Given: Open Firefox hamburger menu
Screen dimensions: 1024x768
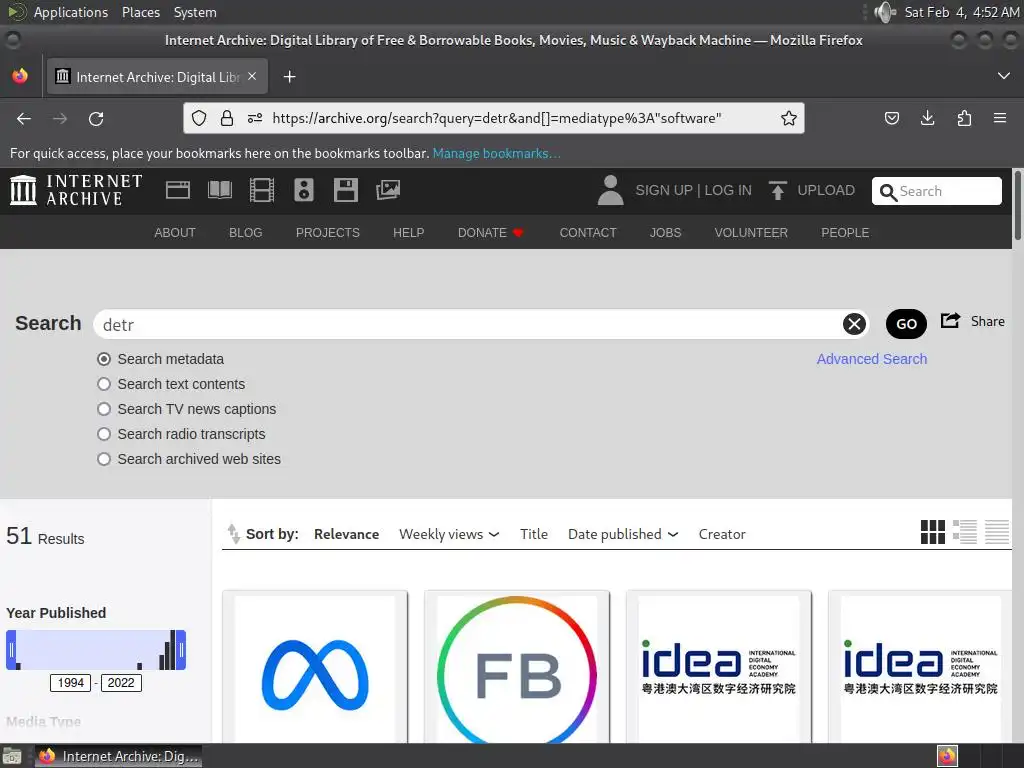Looking at the screenshot, I should [x=1000, y=118].
